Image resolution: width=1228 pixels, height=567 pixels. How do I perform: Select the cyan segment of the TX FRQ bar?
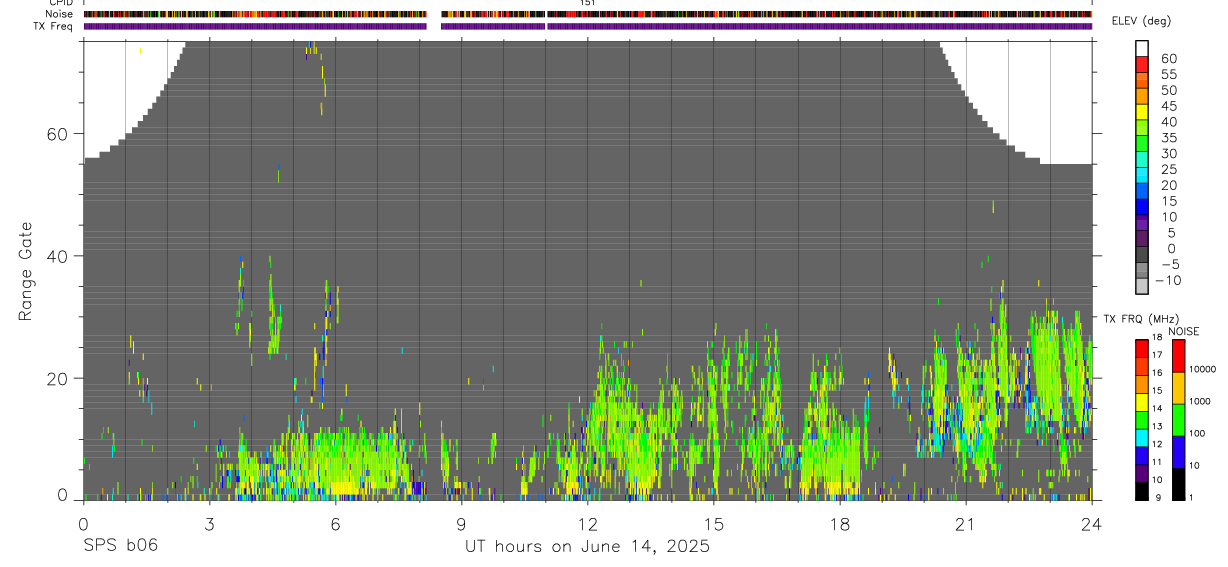point(1142,437)
